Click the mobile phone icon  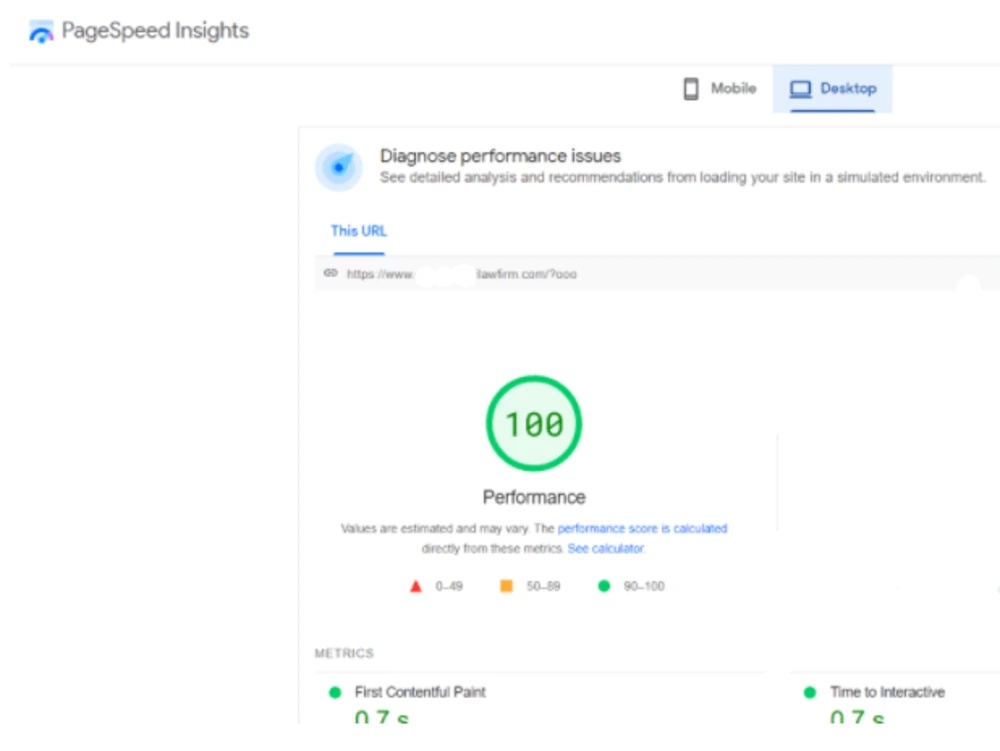691,89
